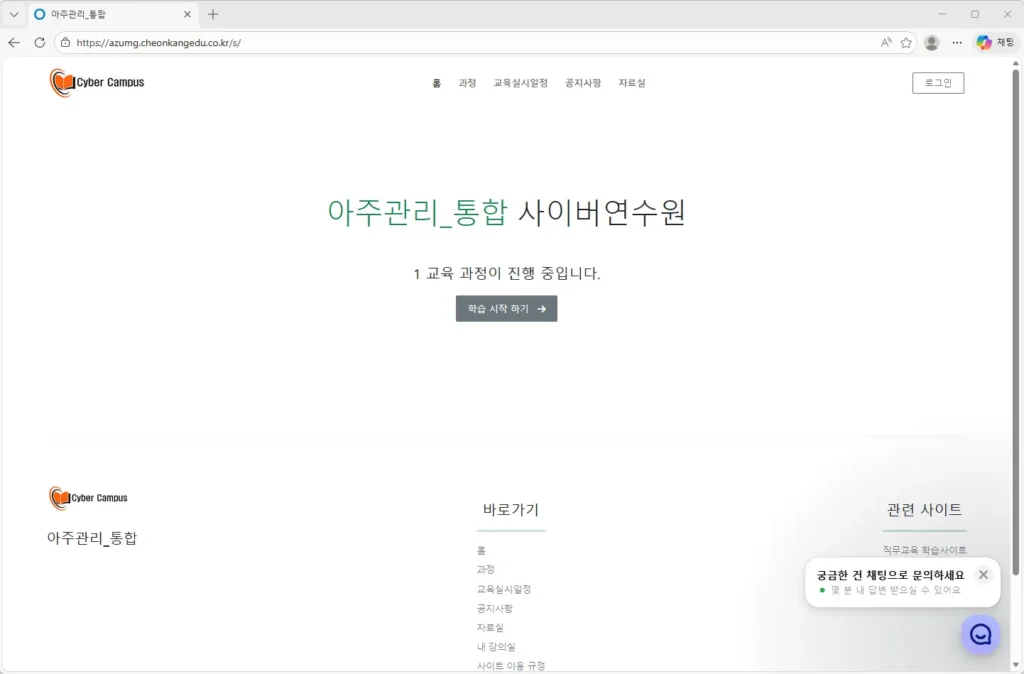Click the favorites star in the address bar
The height and width of the screenshot is (674, 1024).
[x=907, y=42]
